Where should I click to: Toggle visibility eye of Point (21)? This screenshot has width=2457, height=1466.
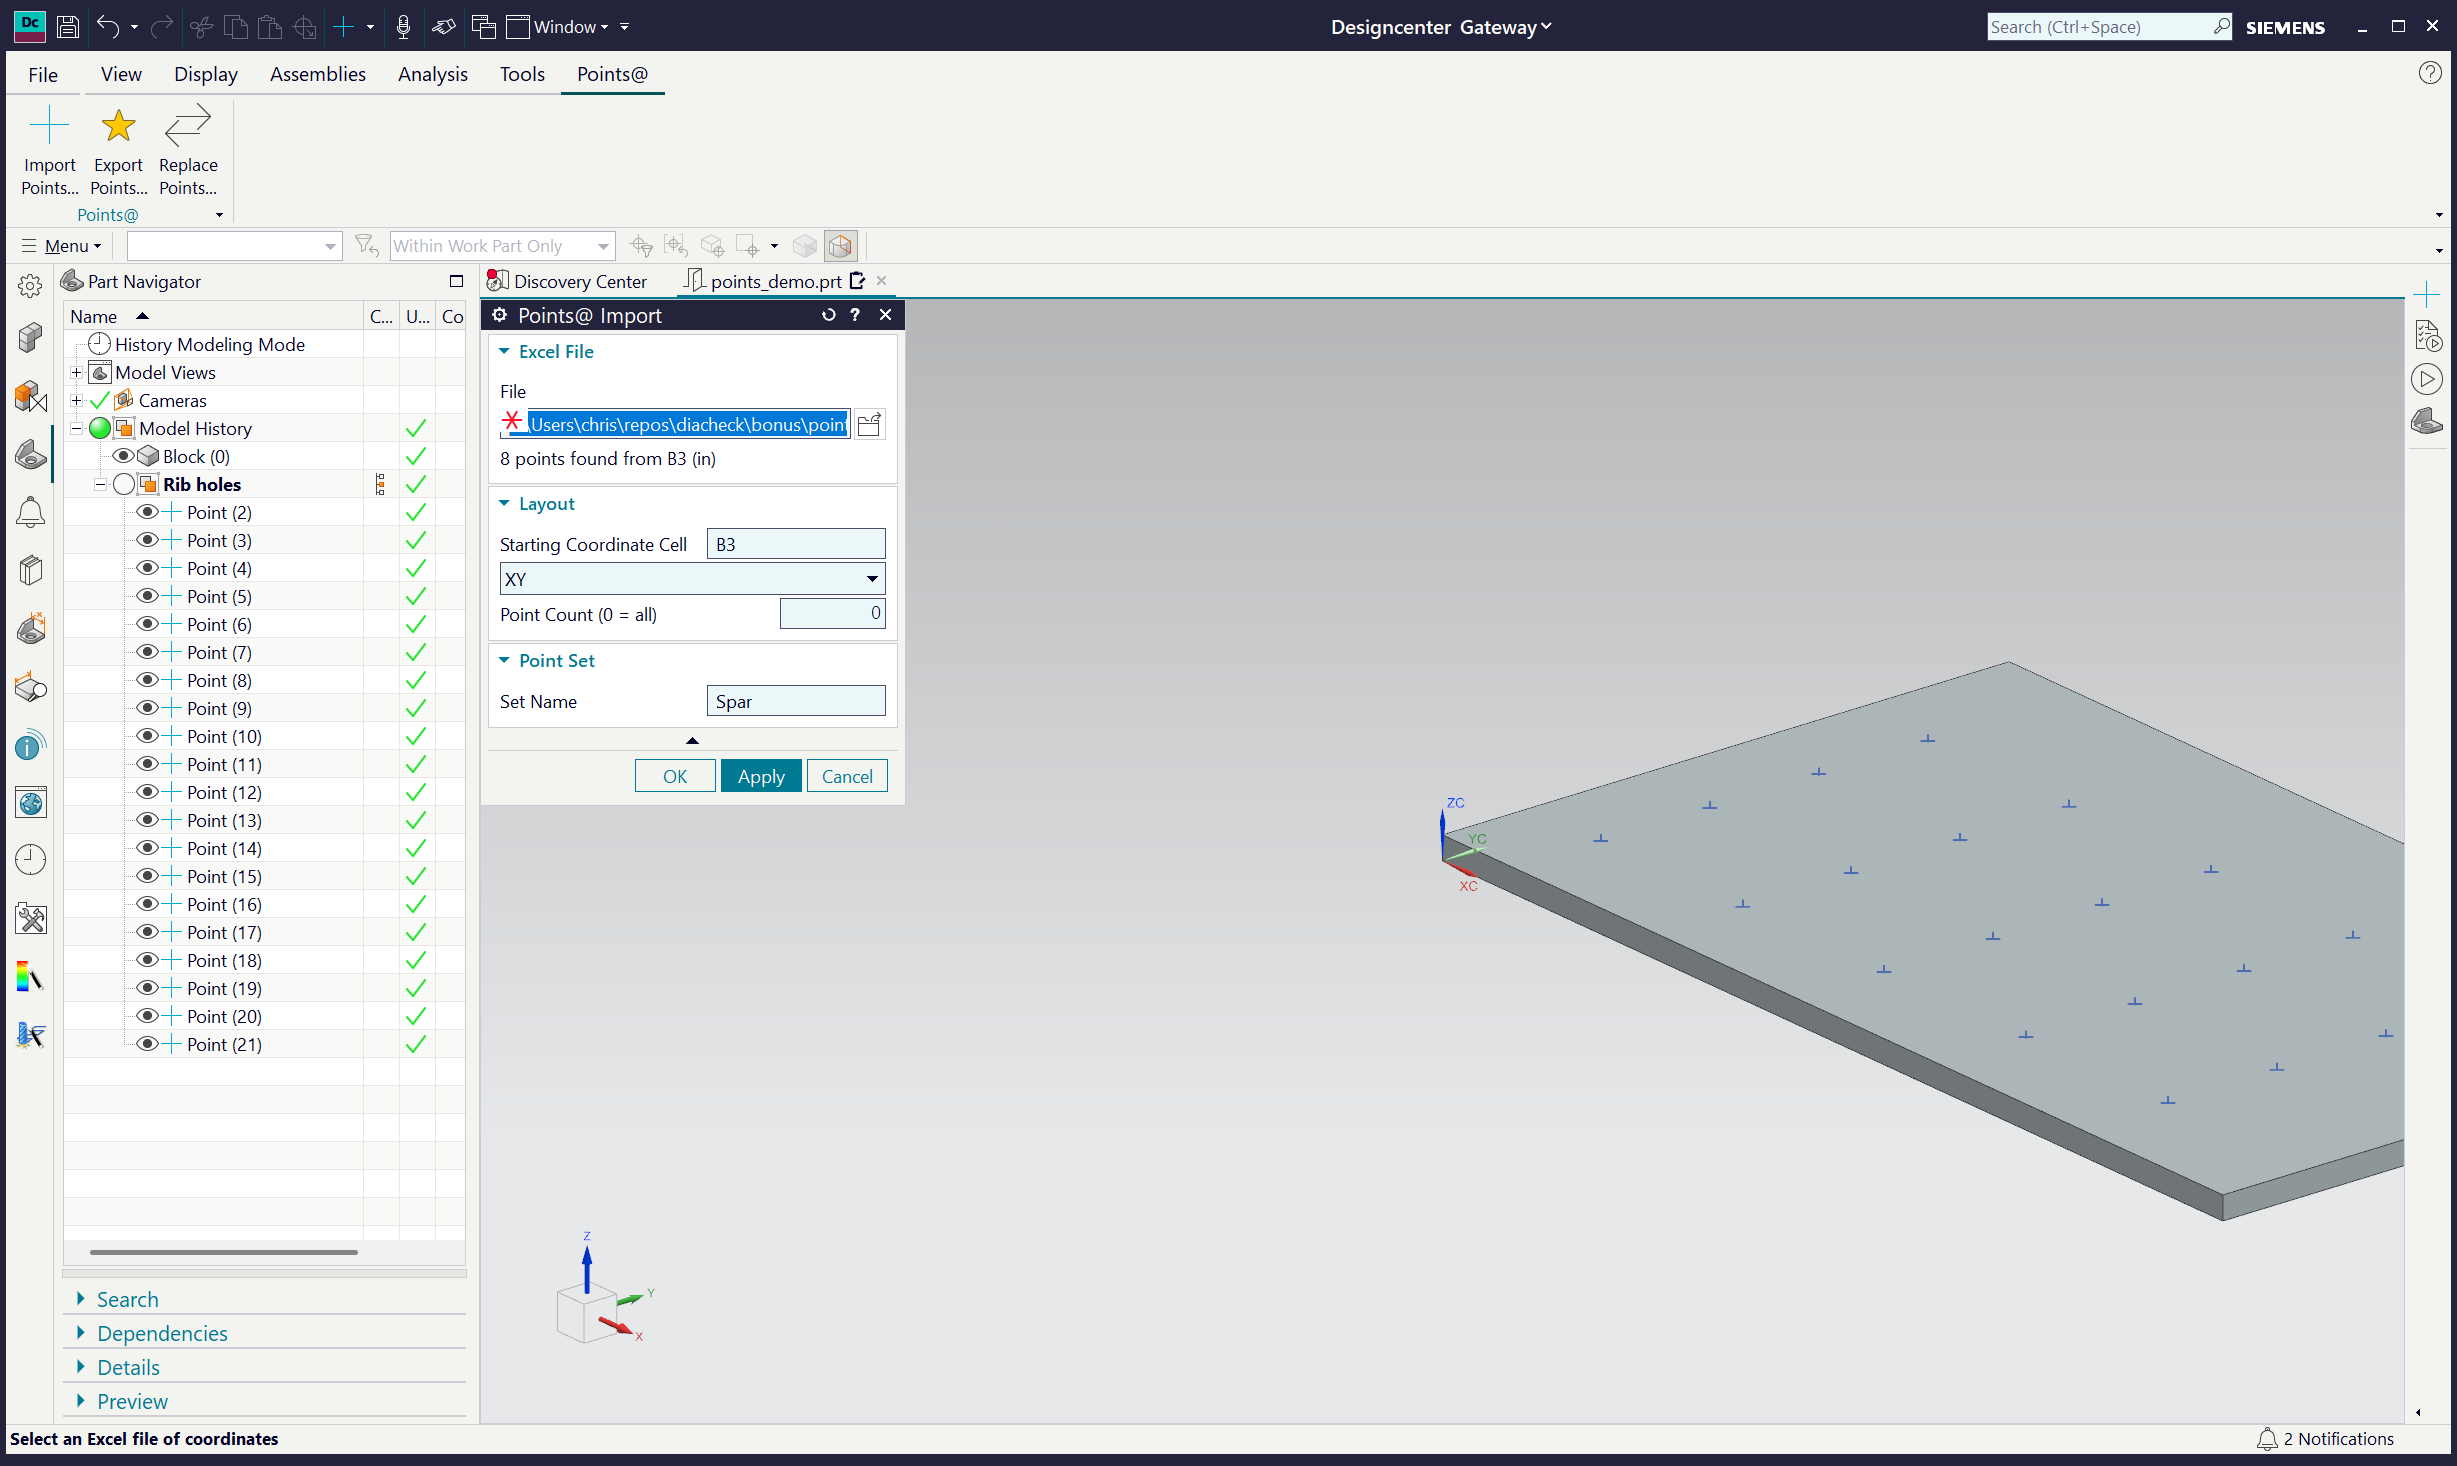click(x=147, y=1044)
